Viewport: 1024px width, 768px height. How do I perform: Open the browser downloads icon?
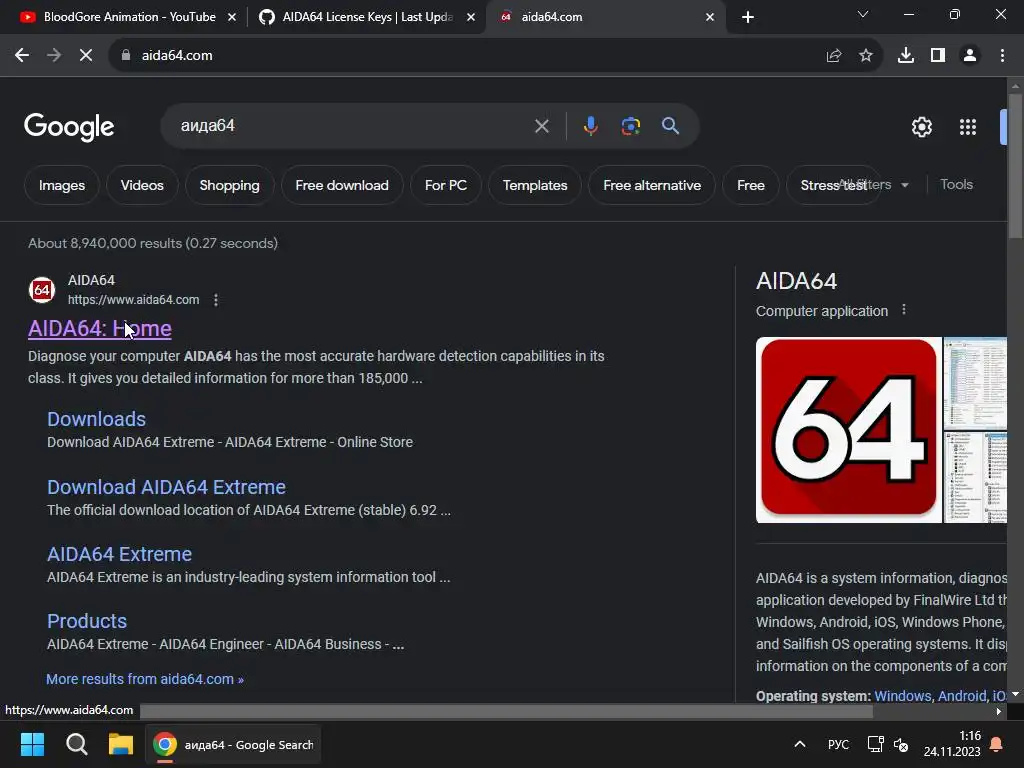[x=906, y=56]
